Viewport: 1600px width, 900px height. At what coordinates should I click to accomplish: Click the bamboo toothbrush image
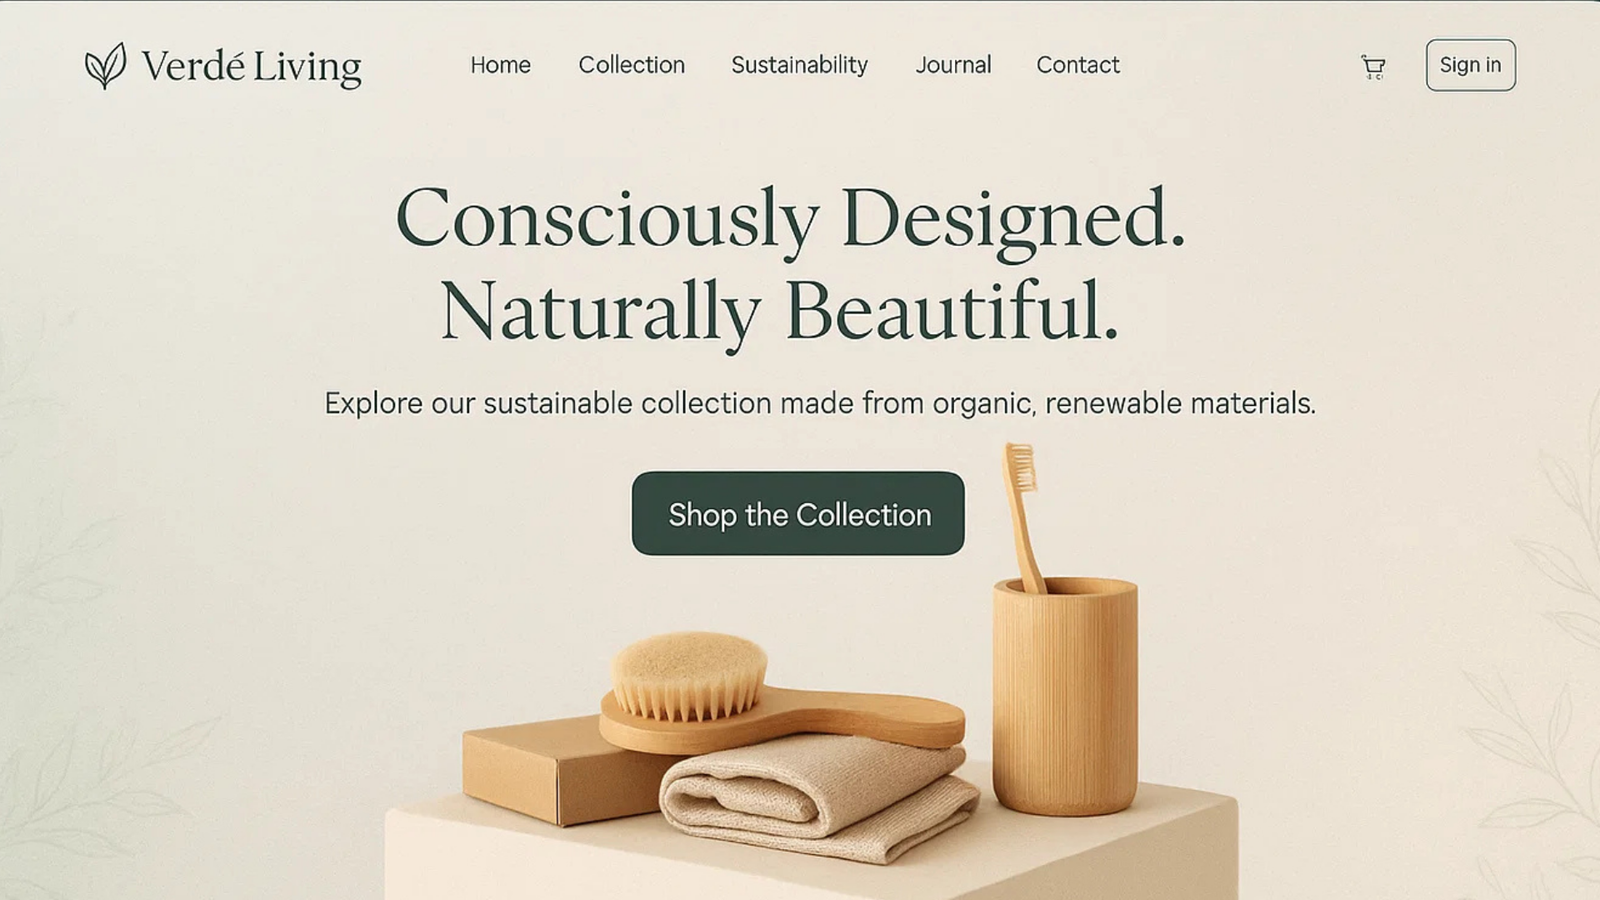click(x=1024, y=515)
